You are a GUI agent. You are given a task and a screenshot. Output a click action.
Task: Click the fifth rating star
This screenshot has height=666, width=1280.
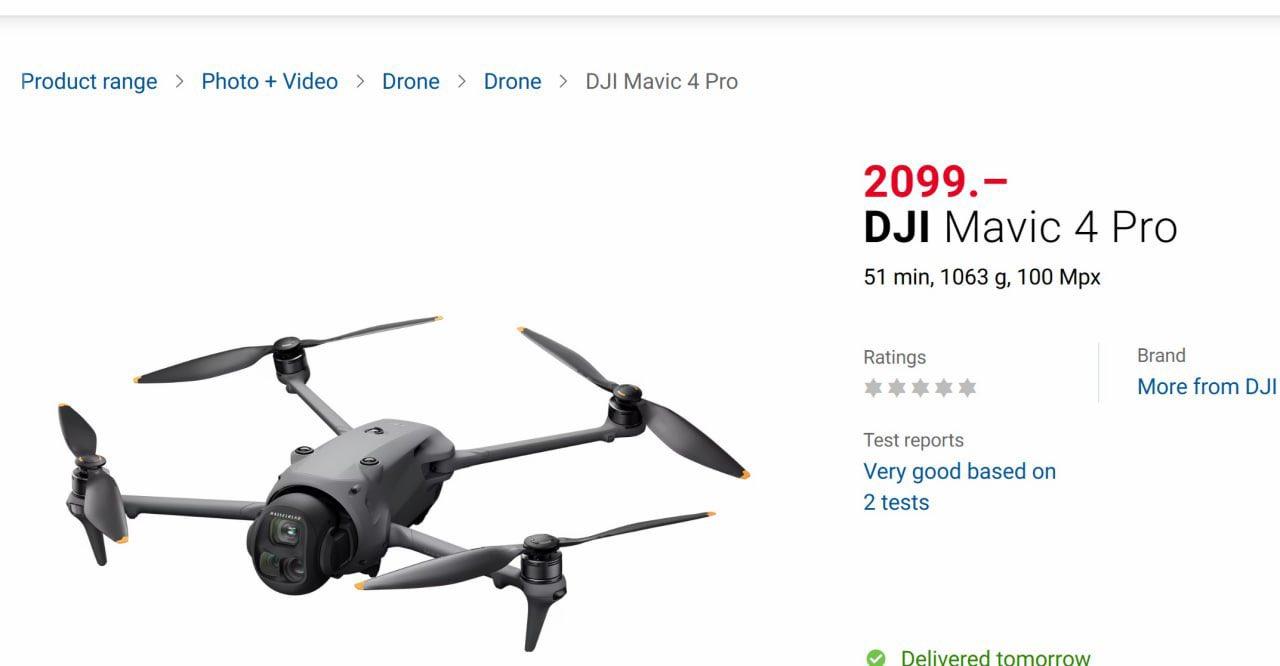click(x=967, y=388)
